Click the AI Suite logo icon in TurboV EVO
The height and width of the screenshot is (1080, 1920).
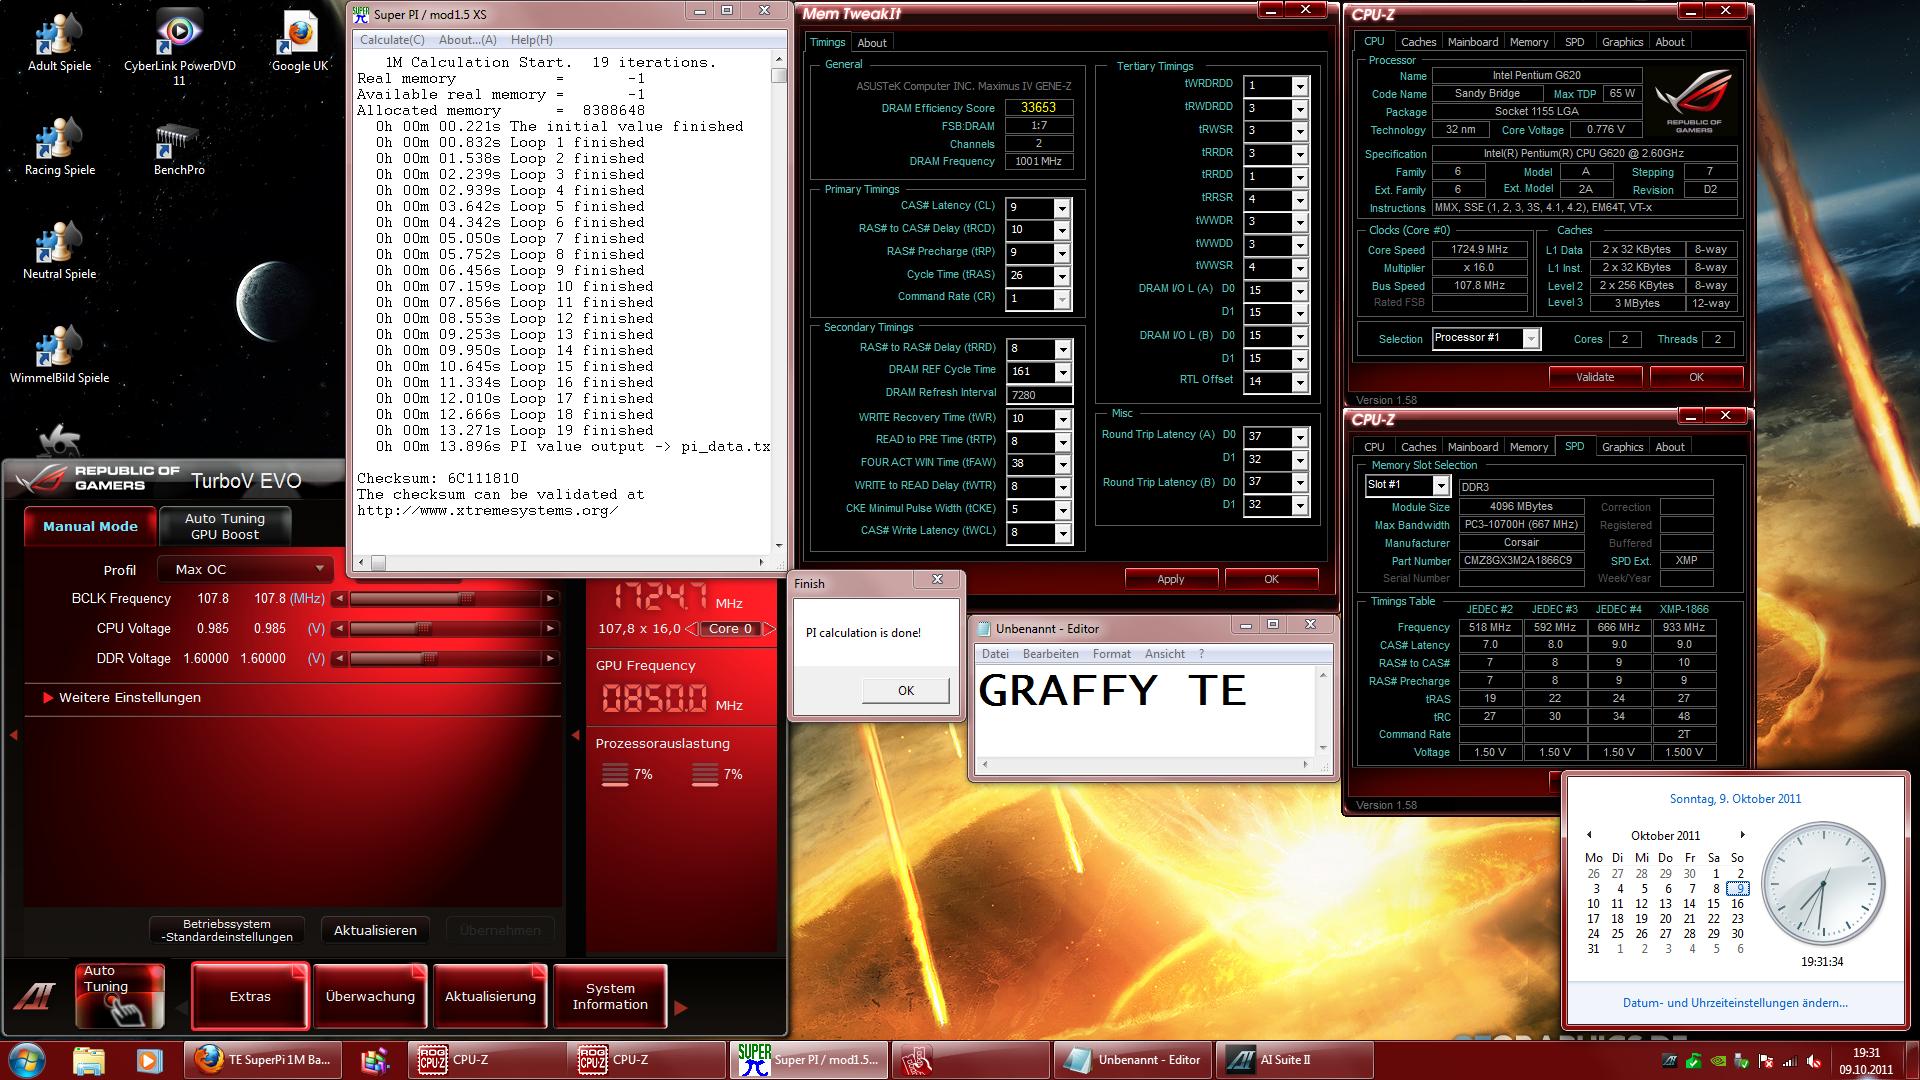coord(35,996)
